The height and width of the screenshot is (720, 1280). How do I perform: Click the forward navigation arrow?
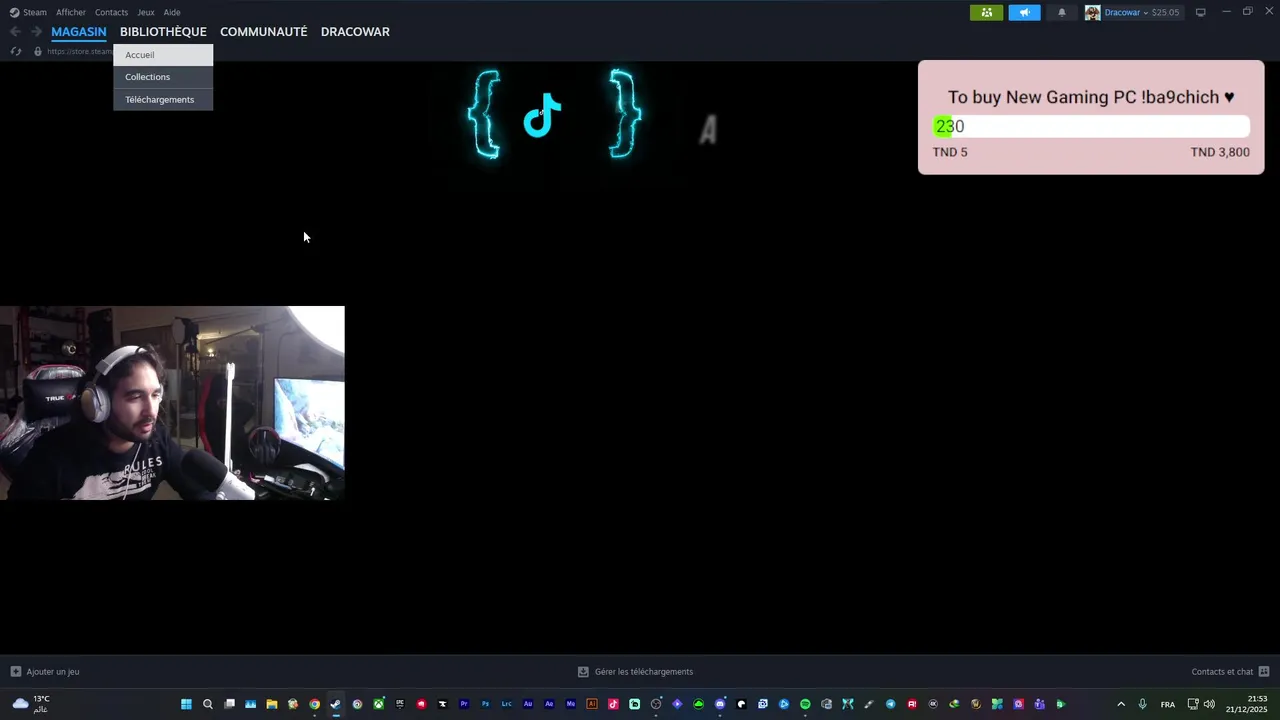click(x=36, y=32)
